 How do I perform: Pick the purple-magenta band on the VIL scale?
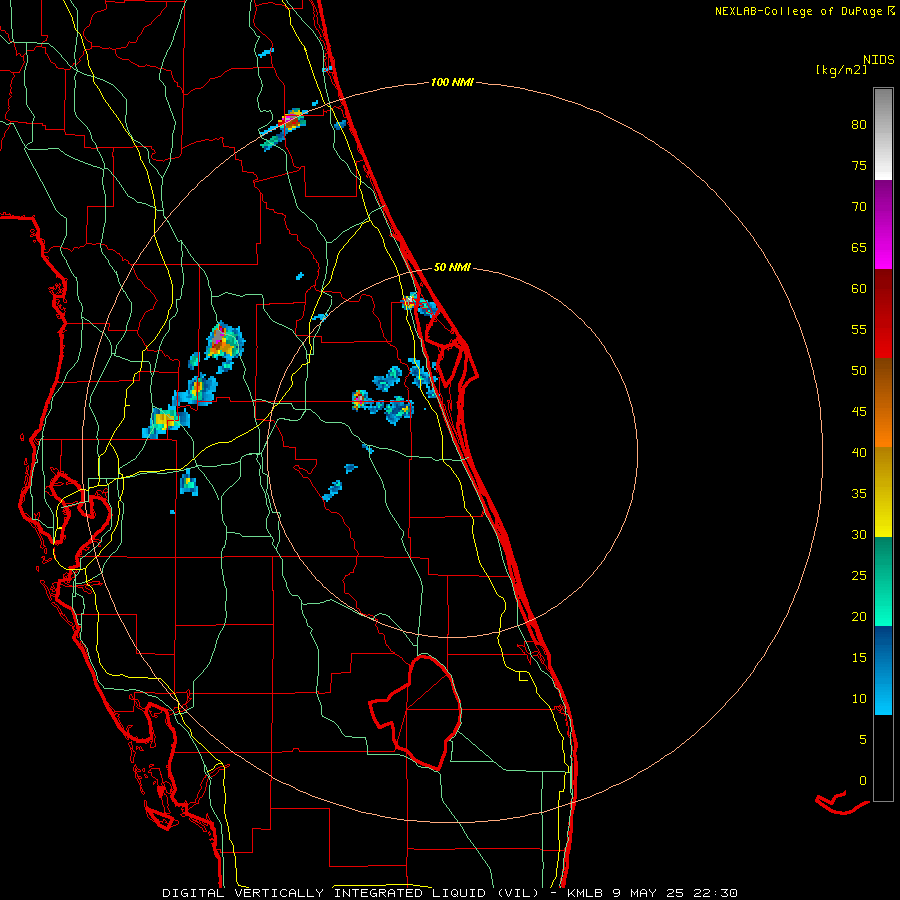click(x=883, y=224)
